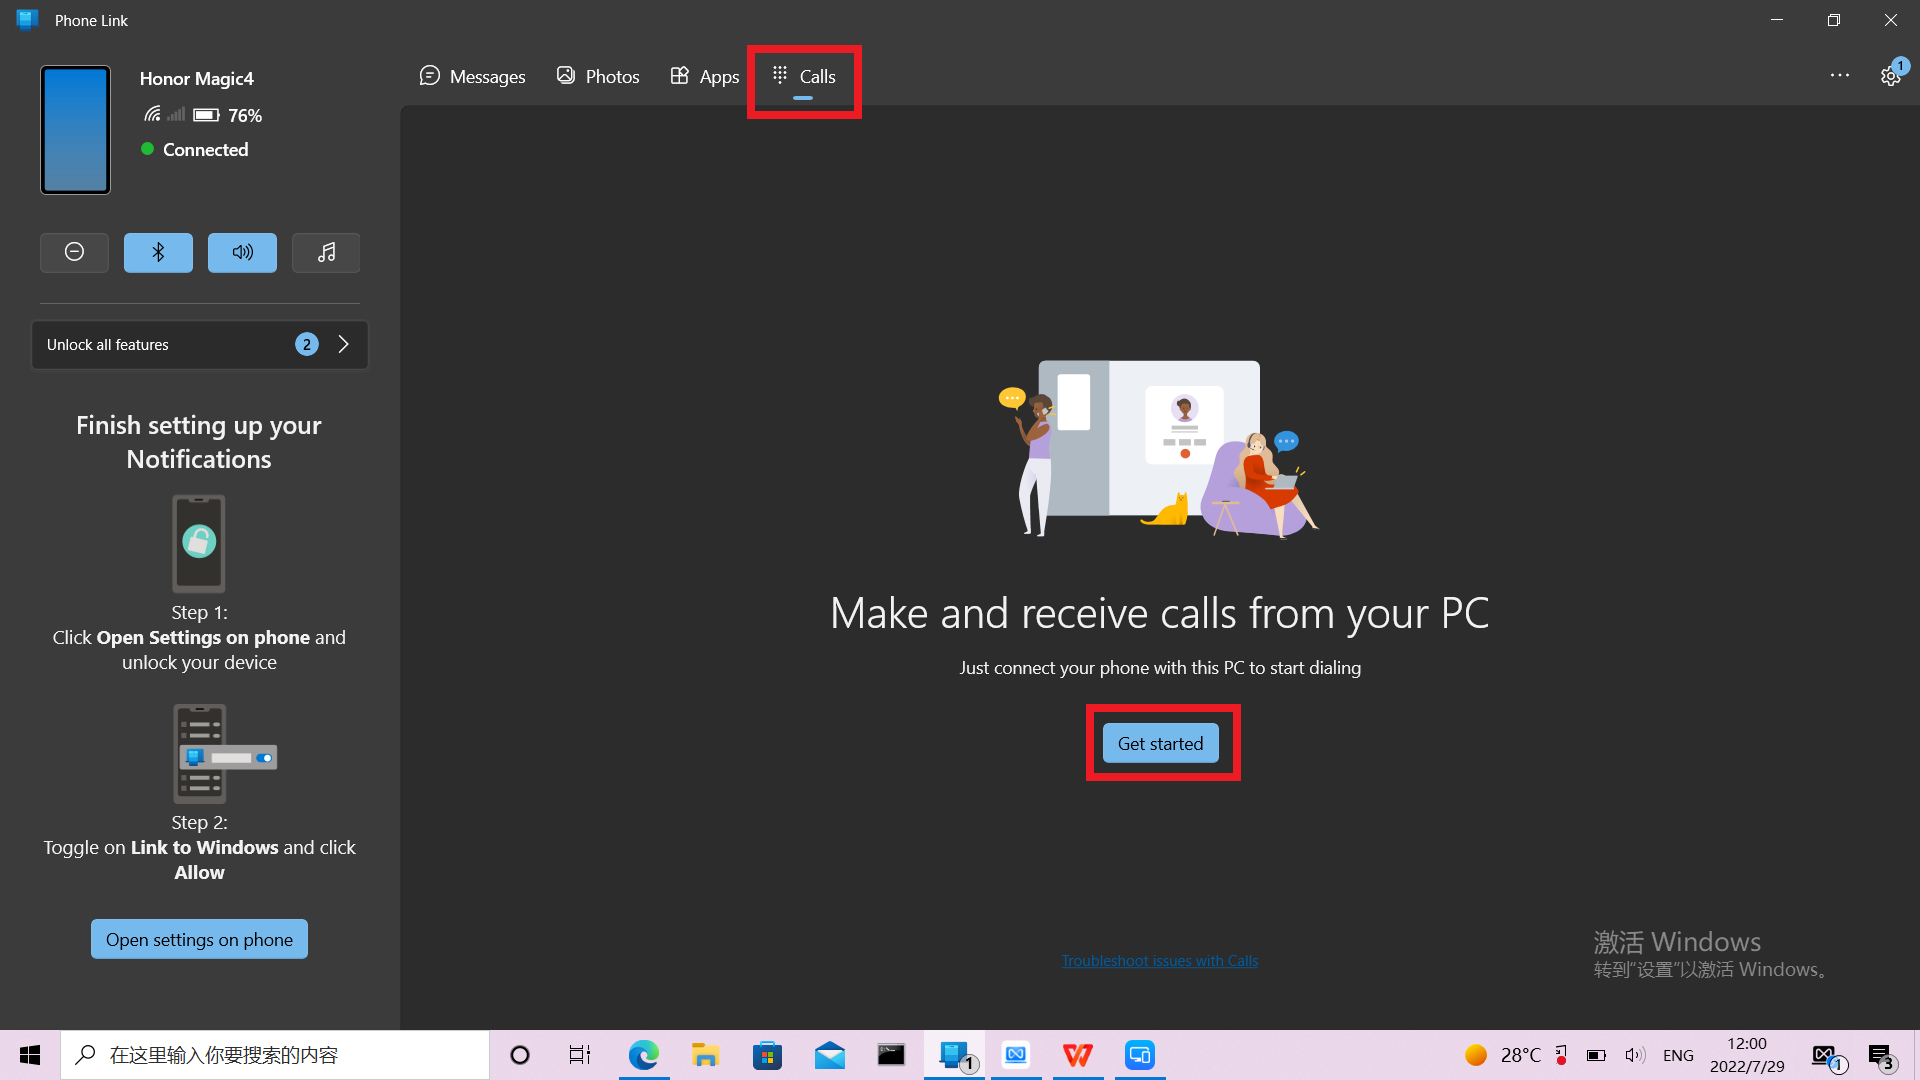
Task: Click the white-and-blue icon left of WPS on the taskbar
Action: (x=1016, y=1055)
